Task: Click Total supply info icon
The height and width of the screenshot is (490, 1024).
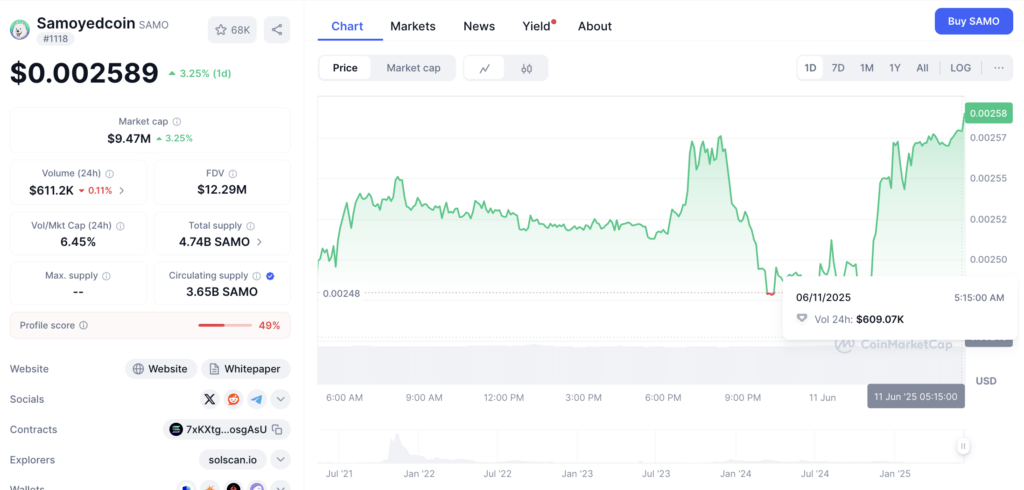Action: [x=251, y=225]
